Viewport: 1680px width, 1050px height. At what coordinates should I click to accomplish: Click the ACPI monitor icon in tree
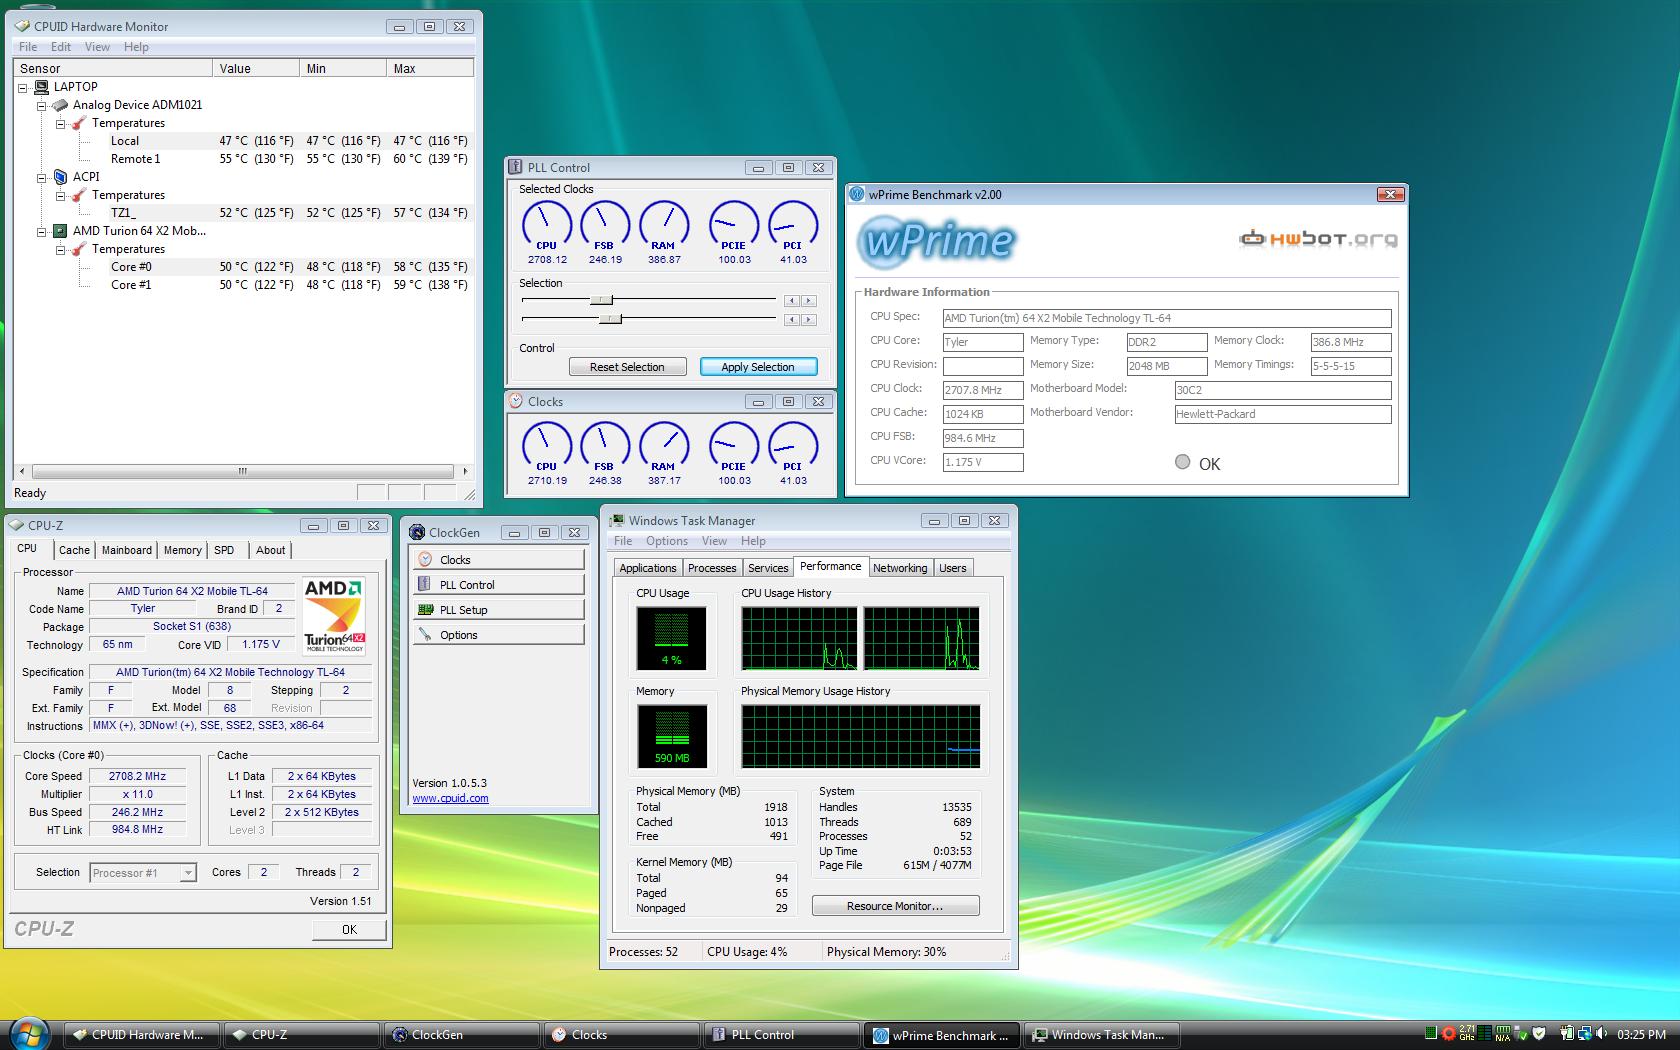60,177
